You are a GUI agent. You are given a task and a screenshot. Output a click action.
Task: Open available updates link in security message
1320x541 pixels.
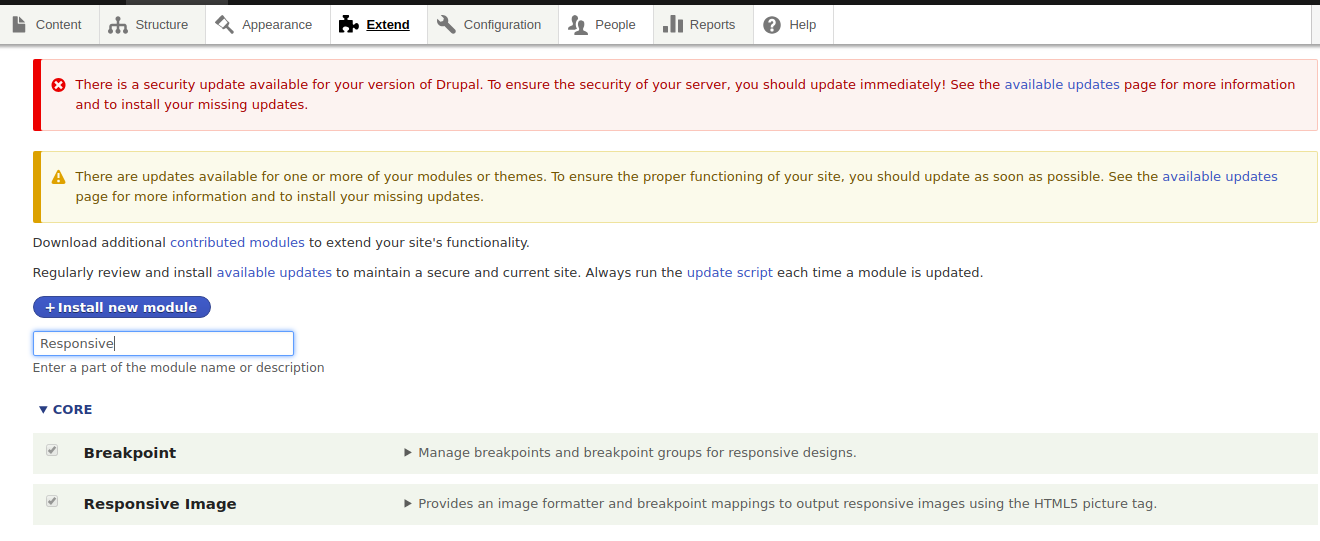click(x=1062, y=85)
